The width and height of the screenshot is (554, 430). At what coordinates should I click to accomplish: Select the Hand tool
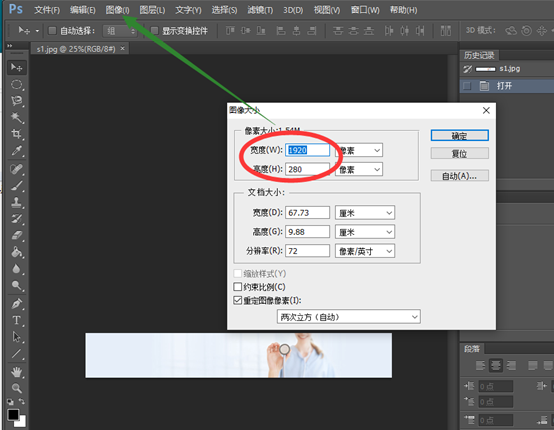click(x=16, y=372)
